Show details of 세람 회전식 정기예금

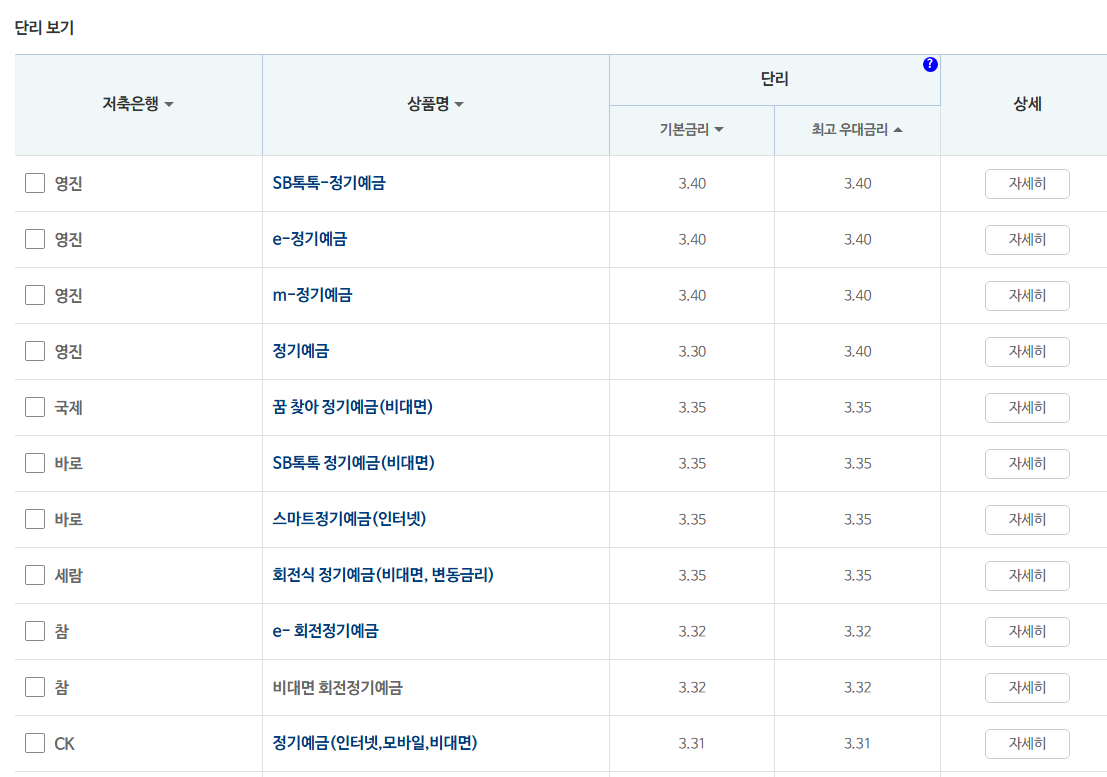tap(1027, 575)
